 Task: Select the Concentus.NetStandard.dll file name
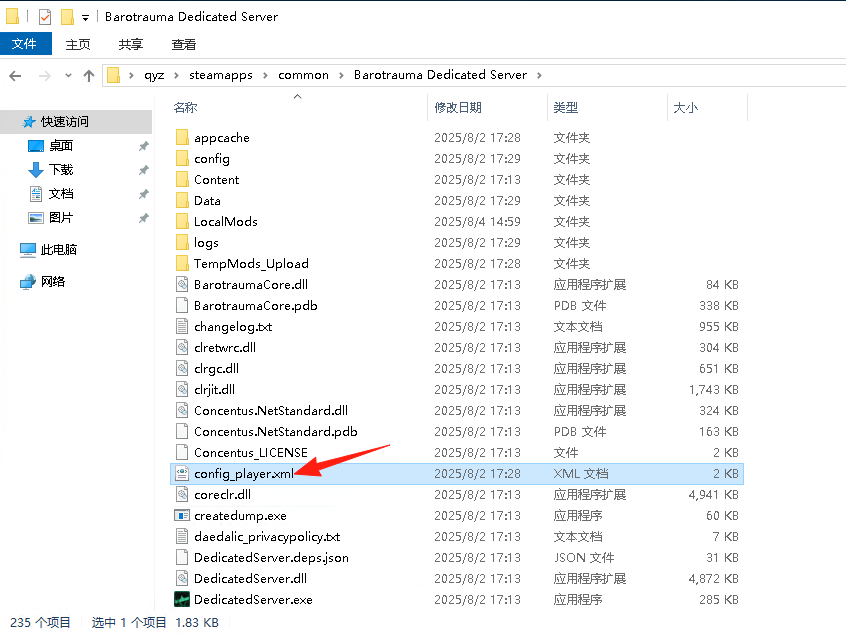(x=271, y=411)
